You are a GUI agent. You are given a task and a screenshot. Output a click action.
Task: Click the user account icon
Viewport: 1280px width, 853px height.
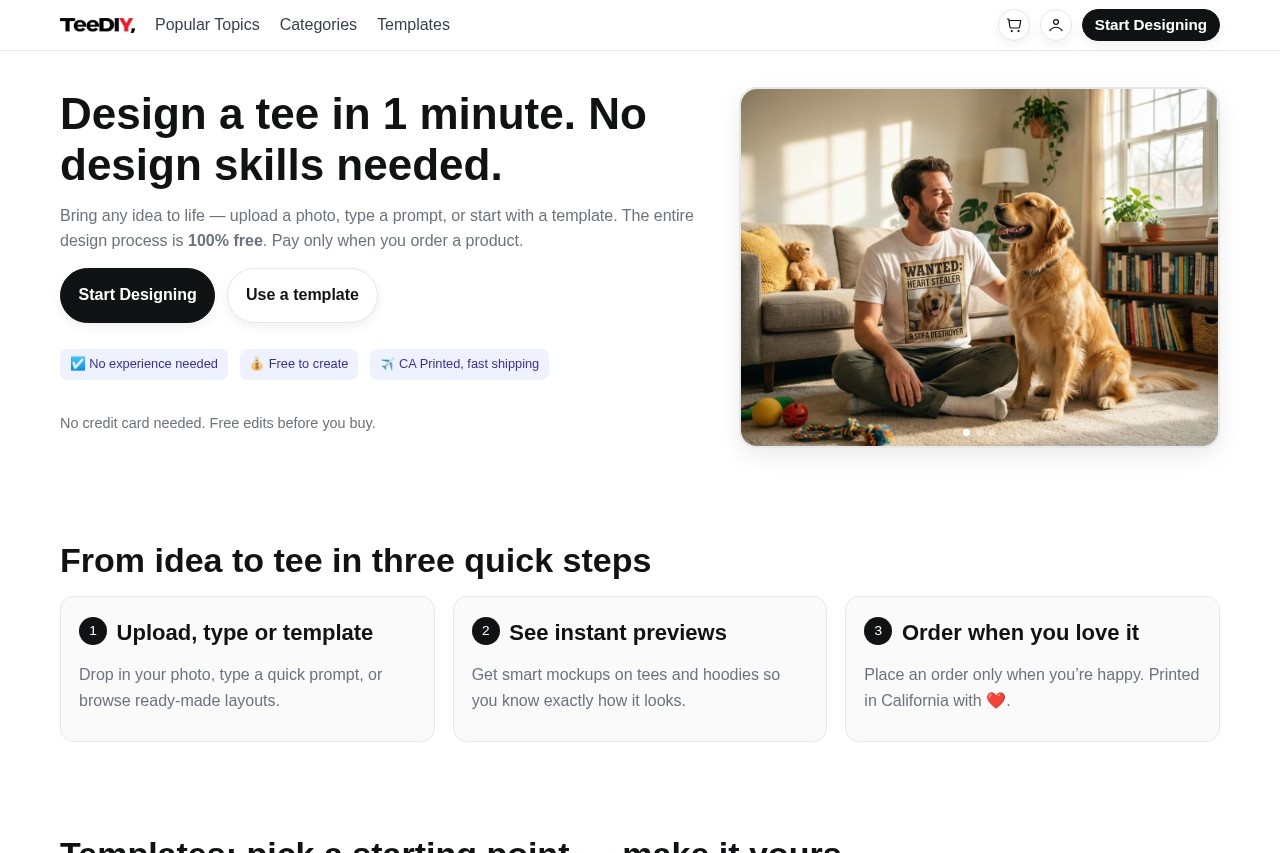tap(1055, 25)
